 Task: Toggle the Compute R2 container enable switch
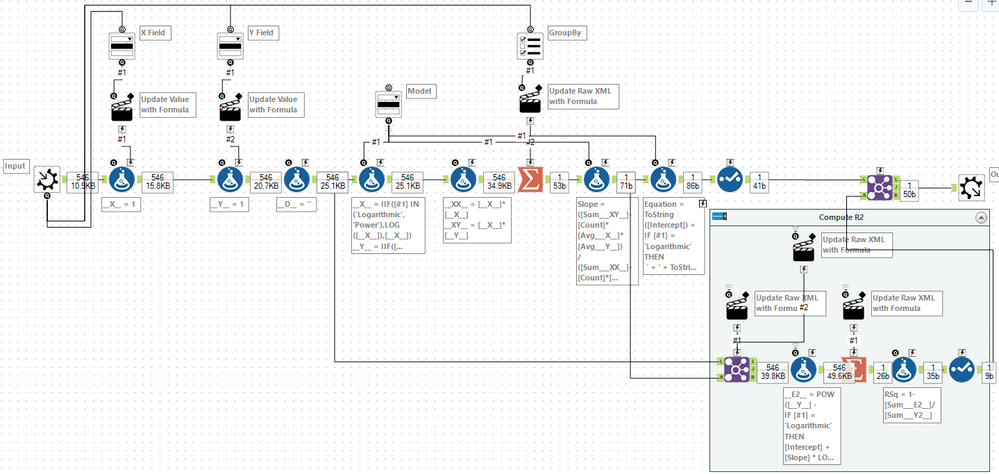721,217
